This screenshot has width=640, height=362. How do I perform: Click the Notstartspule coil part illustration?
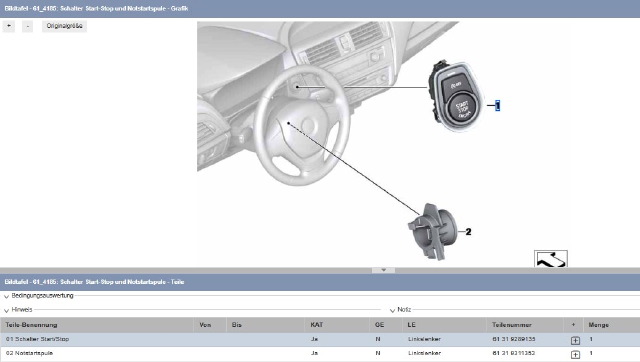click(432, 232)
